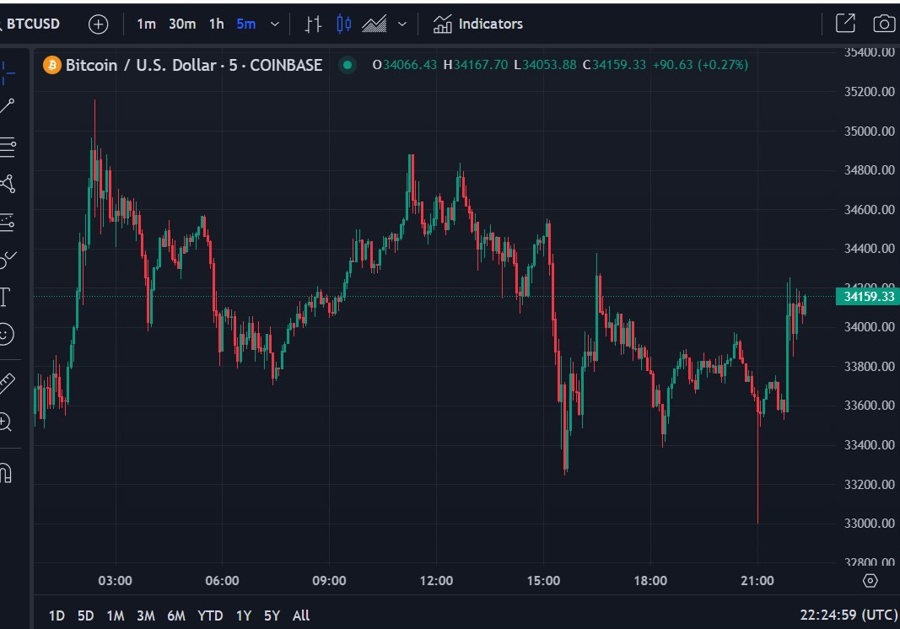The image size is (900, 629).
Task: Click the 15:00 time axis label
Action: point(544,581)
